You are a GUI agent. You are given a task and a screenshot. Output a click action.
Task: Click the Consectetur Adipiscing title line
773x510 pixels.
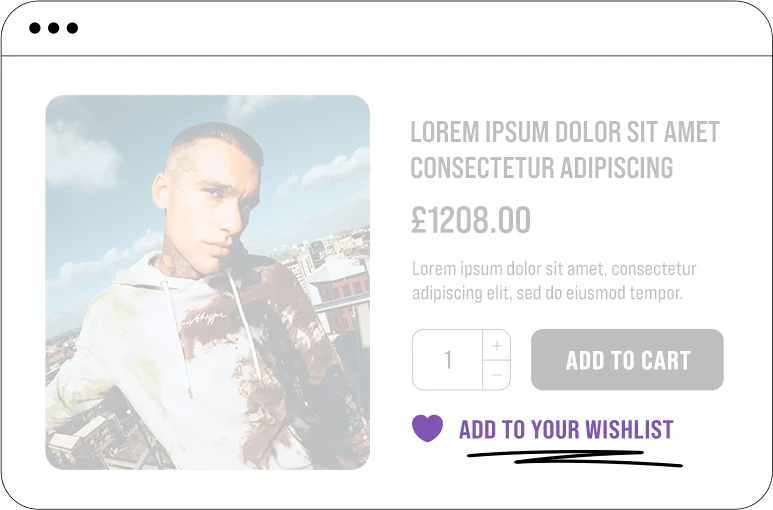pyautogui.click(x=542, y=168)
